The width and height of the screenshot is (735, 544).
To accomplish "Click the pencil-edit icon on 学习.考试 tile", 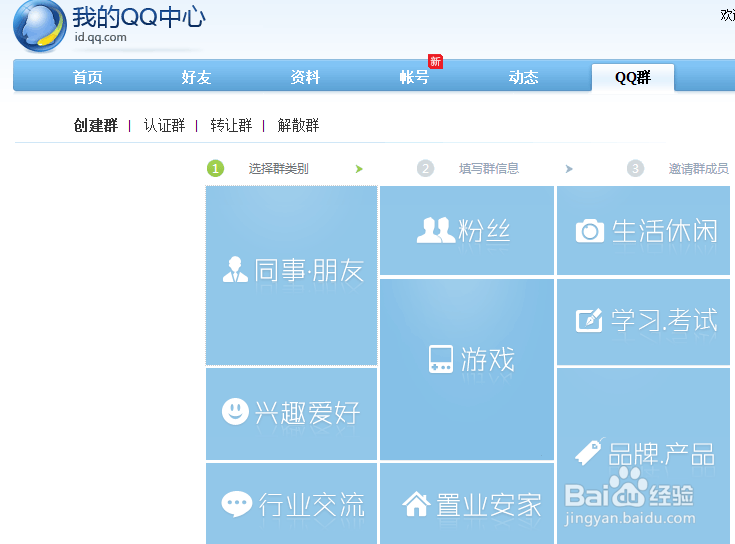I will click(x=589, y=320).
